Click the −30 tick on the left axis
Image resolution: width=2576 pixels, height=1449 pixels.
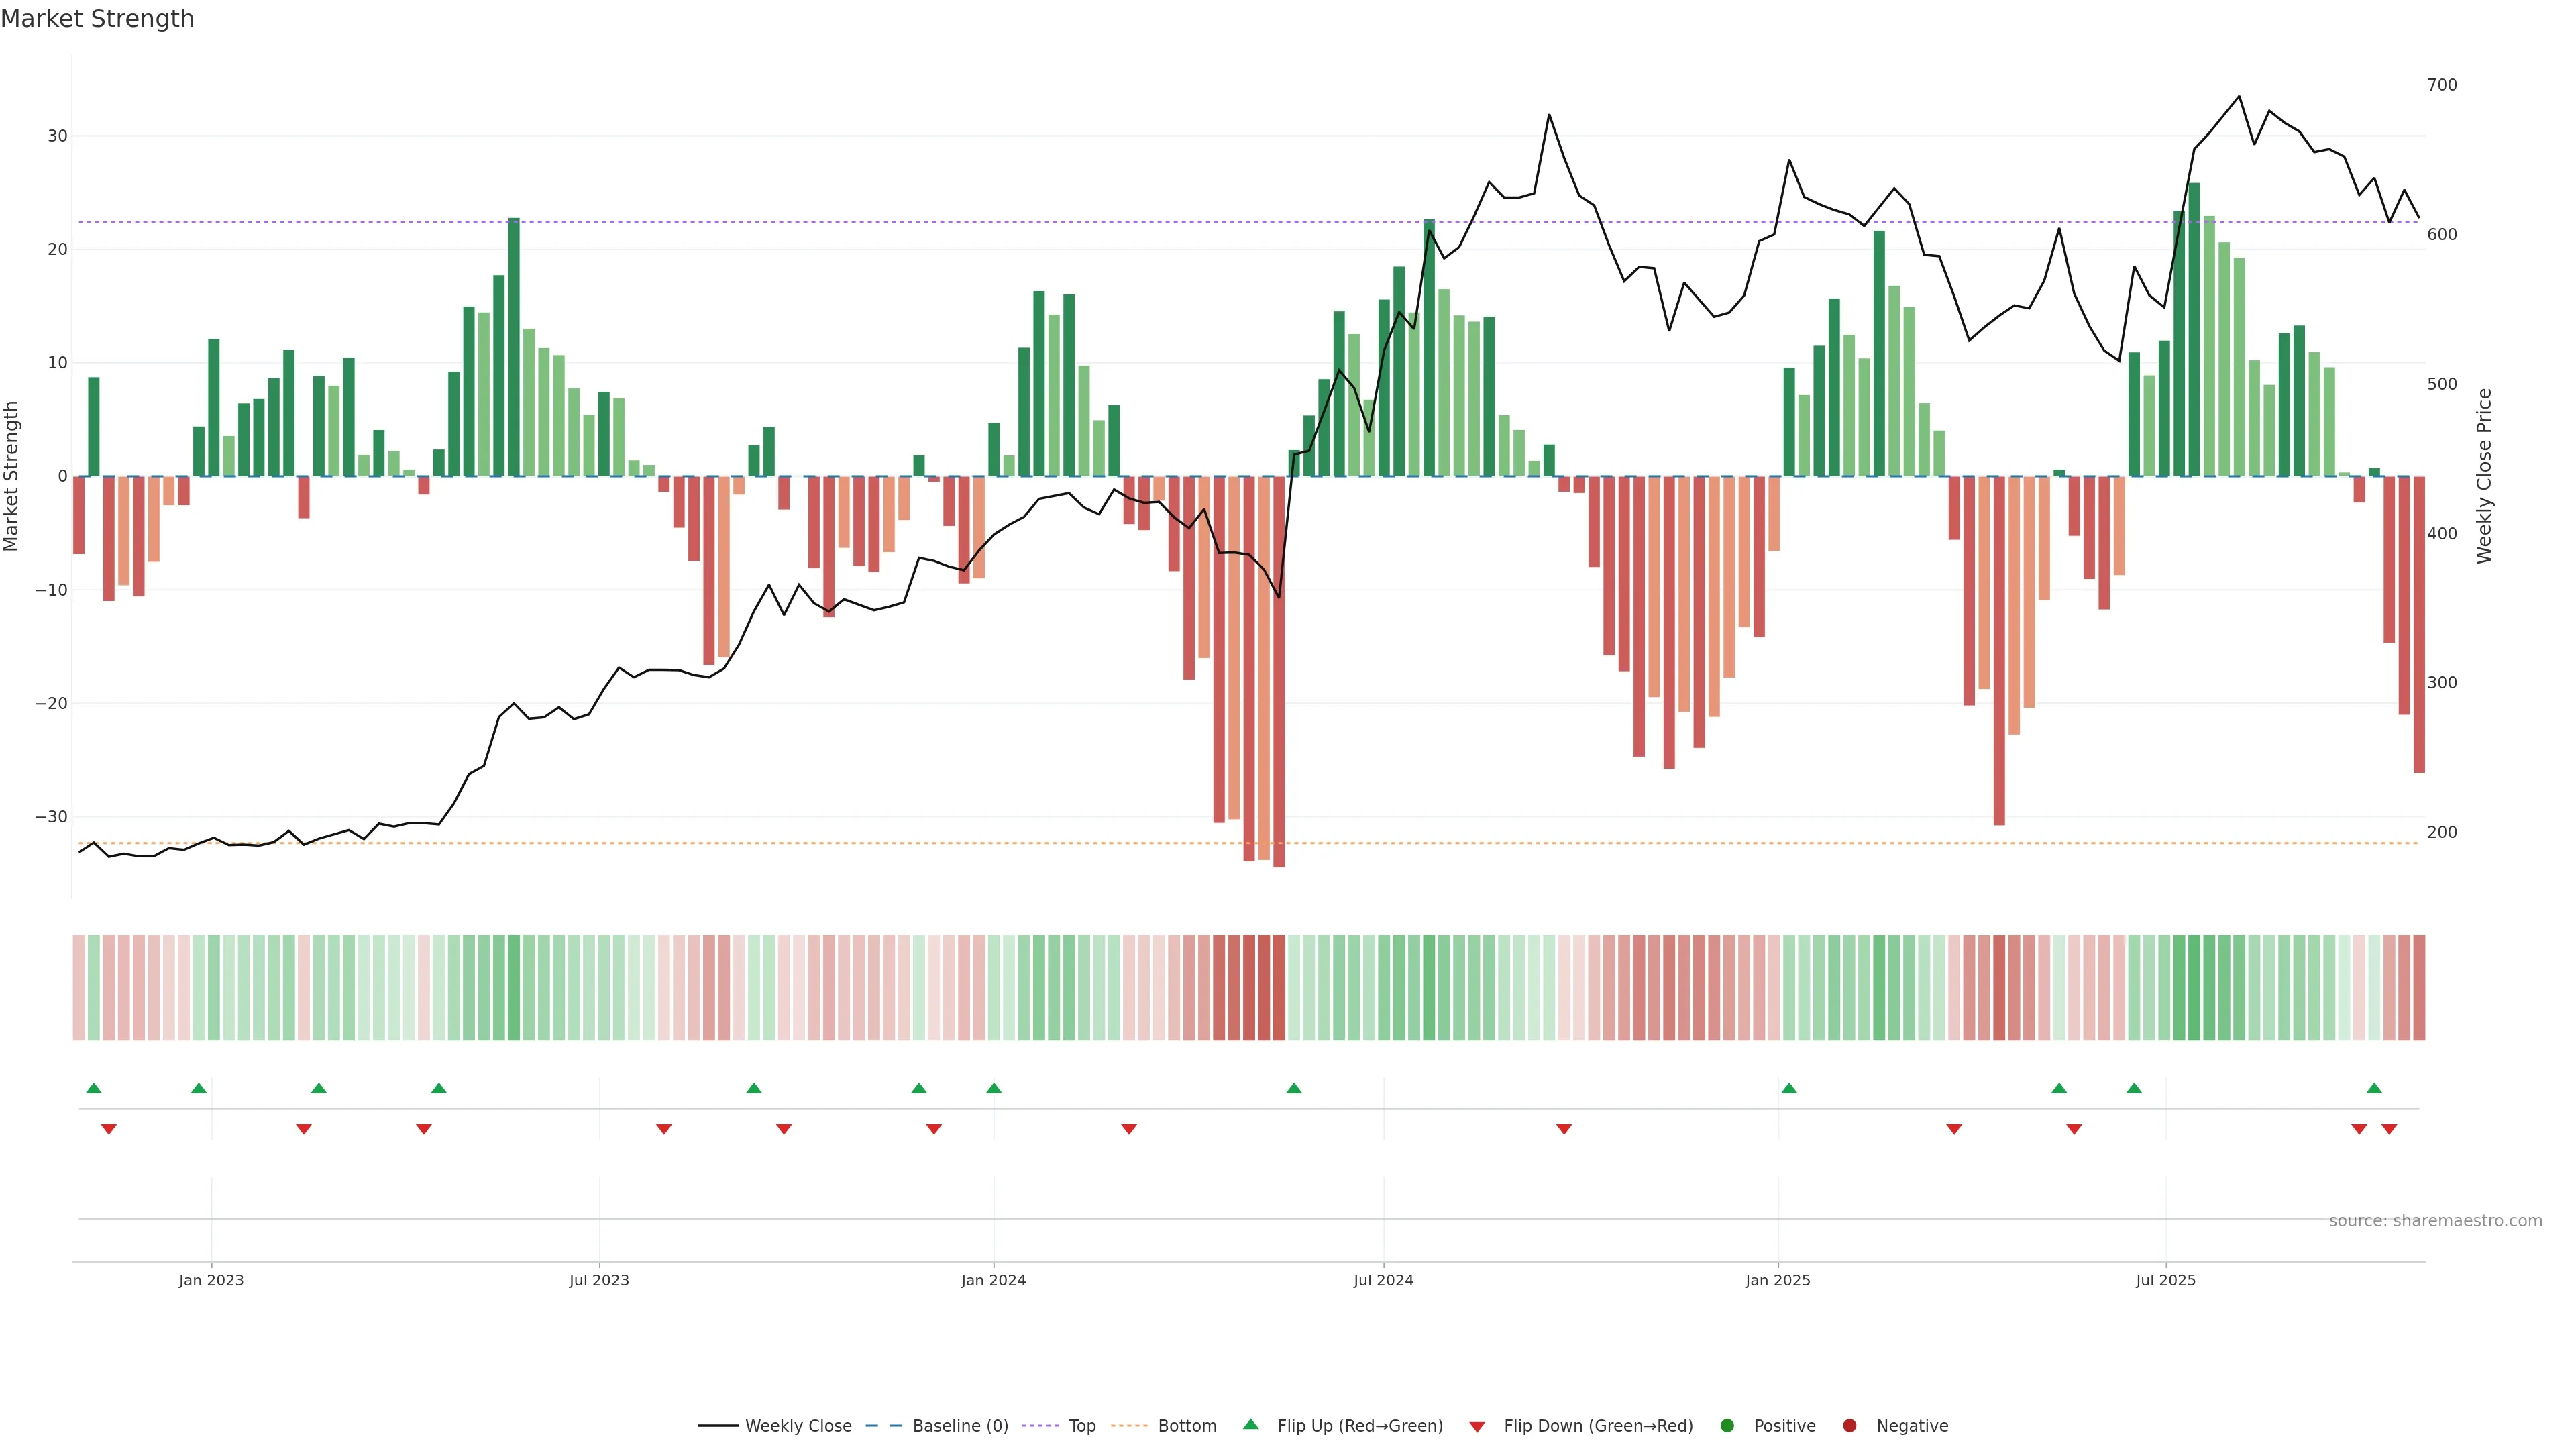[x=51, y=817]
